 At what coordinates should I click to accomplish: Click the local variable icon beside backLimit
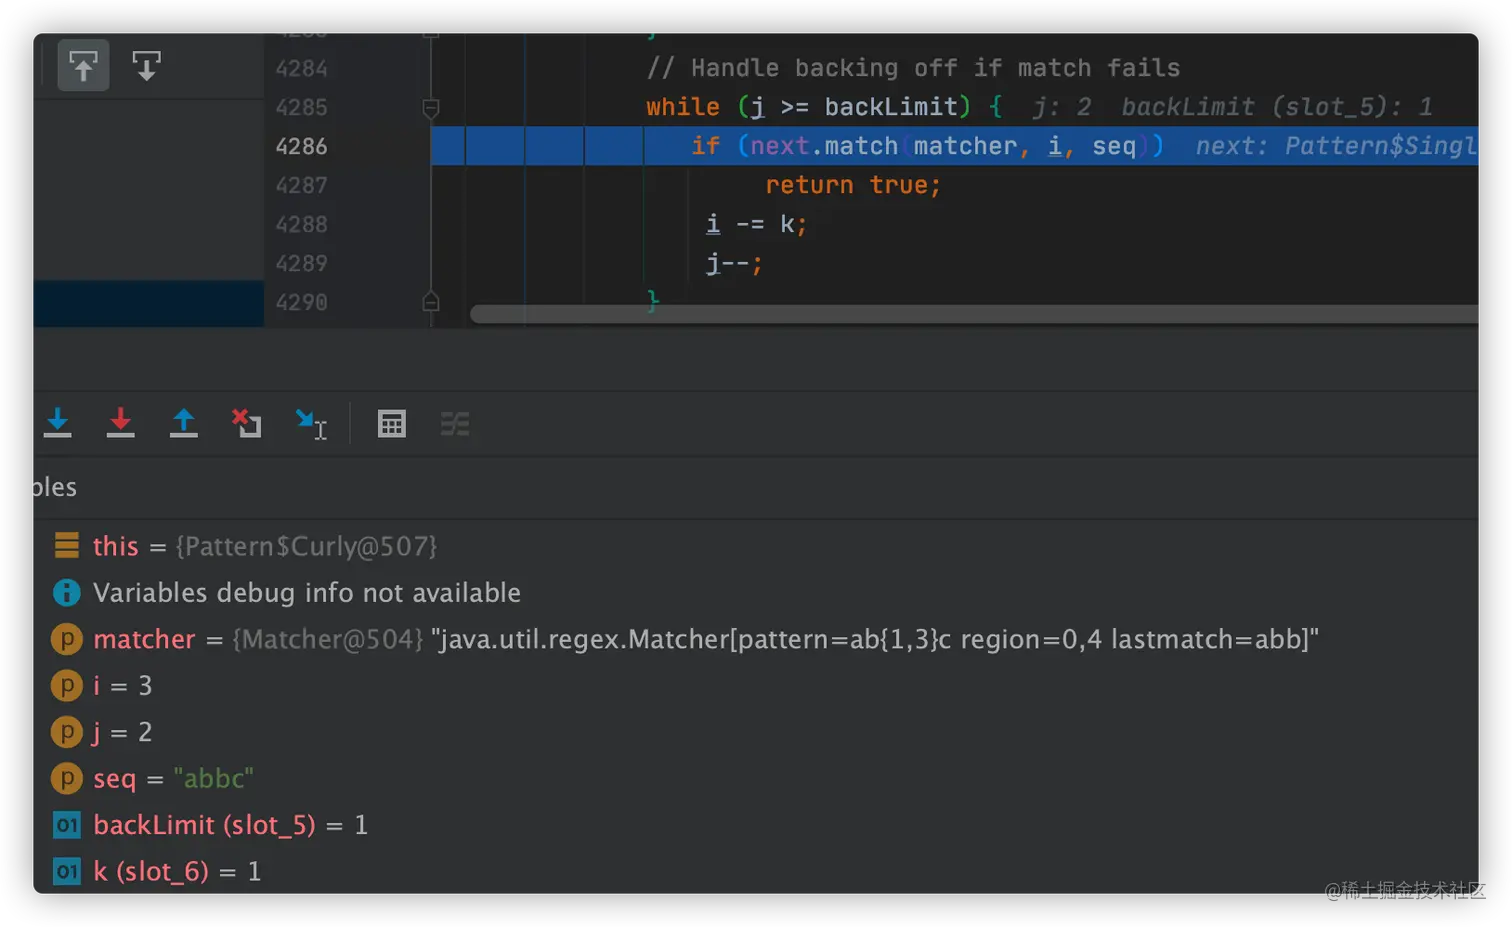tap(67, 825)
